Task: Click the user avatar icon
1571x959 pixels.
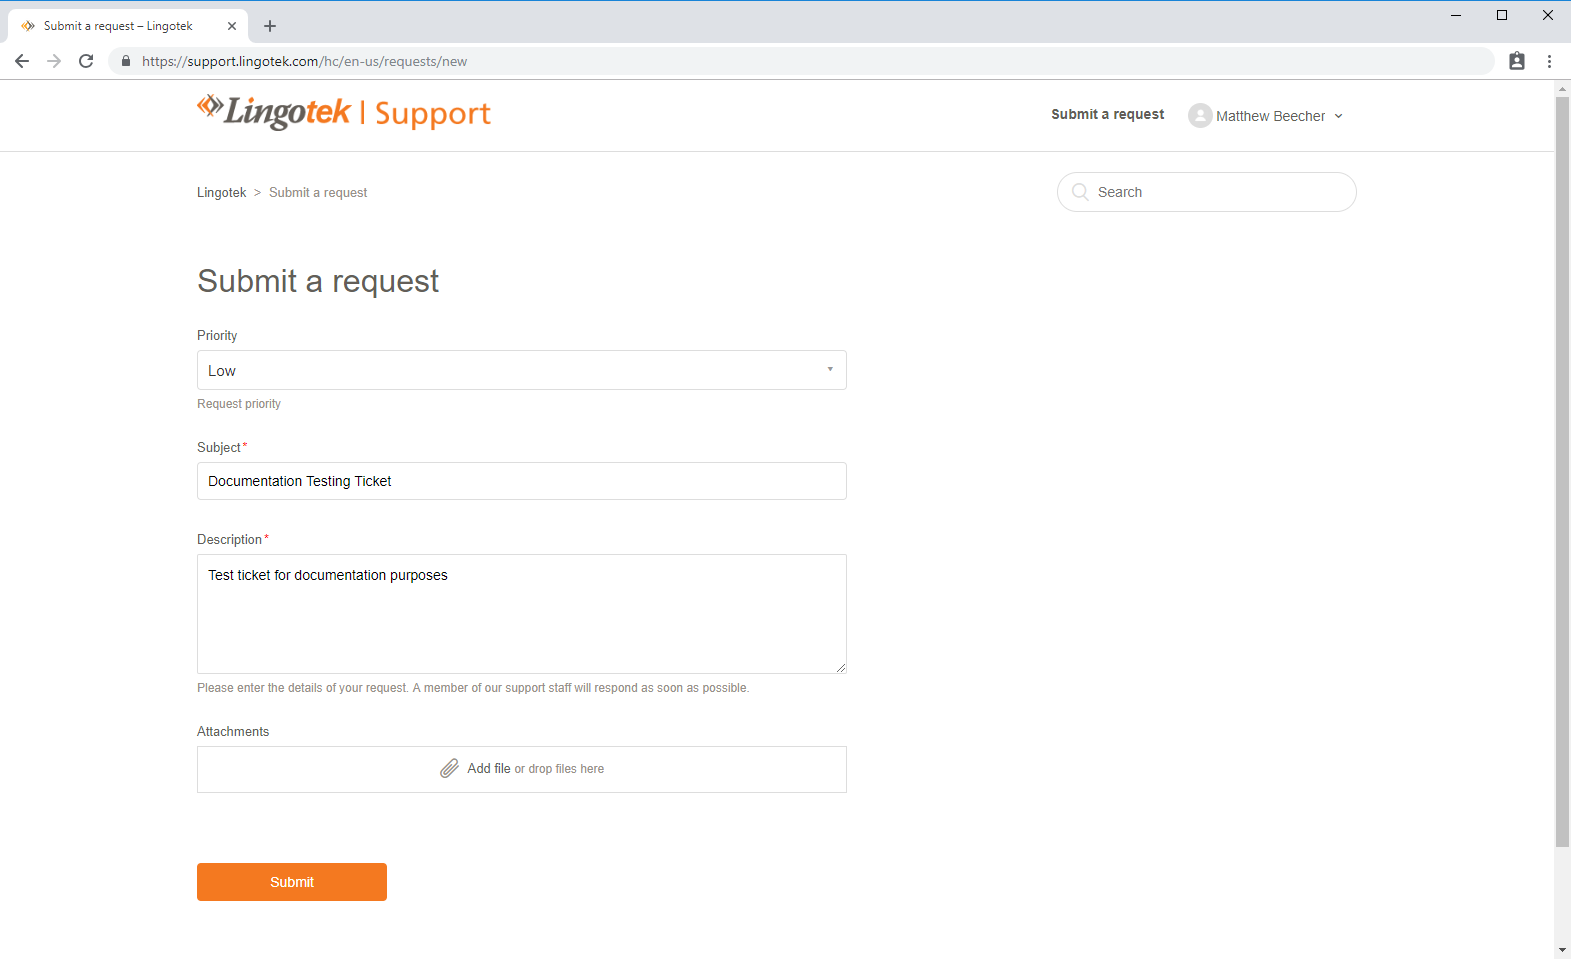Action: click(1200, 116)
